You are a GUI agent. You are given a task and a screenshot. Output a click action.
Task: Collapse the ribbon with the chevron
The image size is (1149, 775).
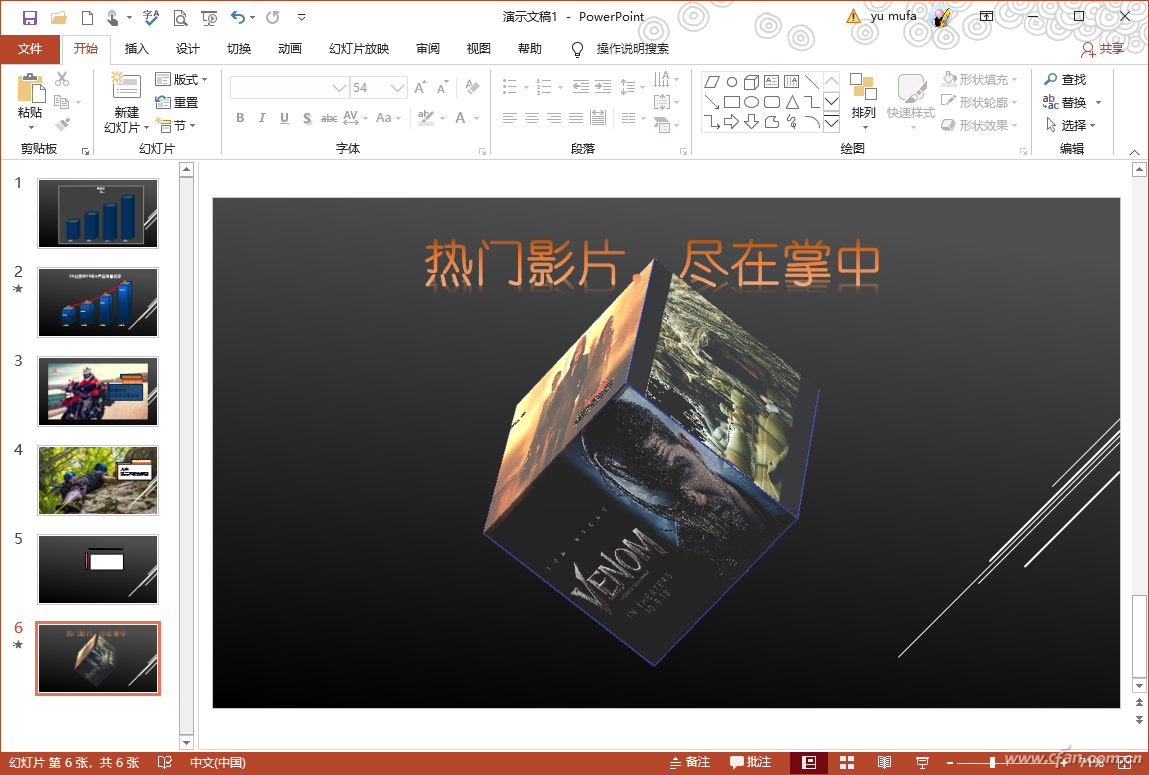[1134, 152]
